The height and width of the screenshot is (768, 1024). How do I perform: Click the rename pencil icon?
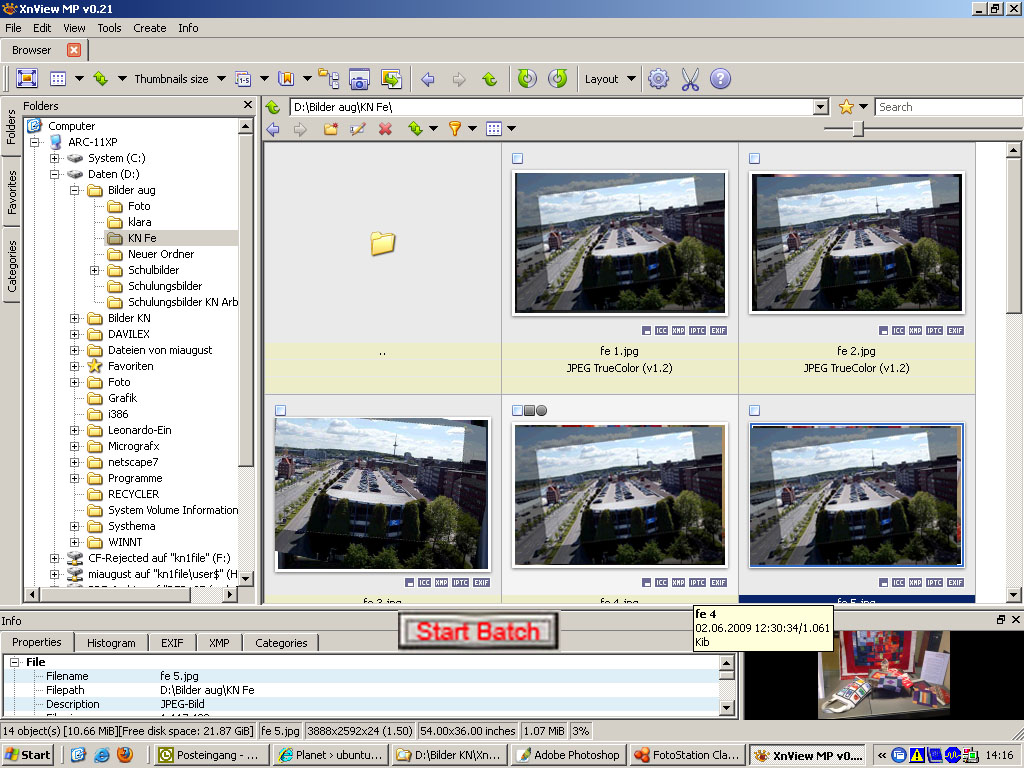[x=357, y=129]
